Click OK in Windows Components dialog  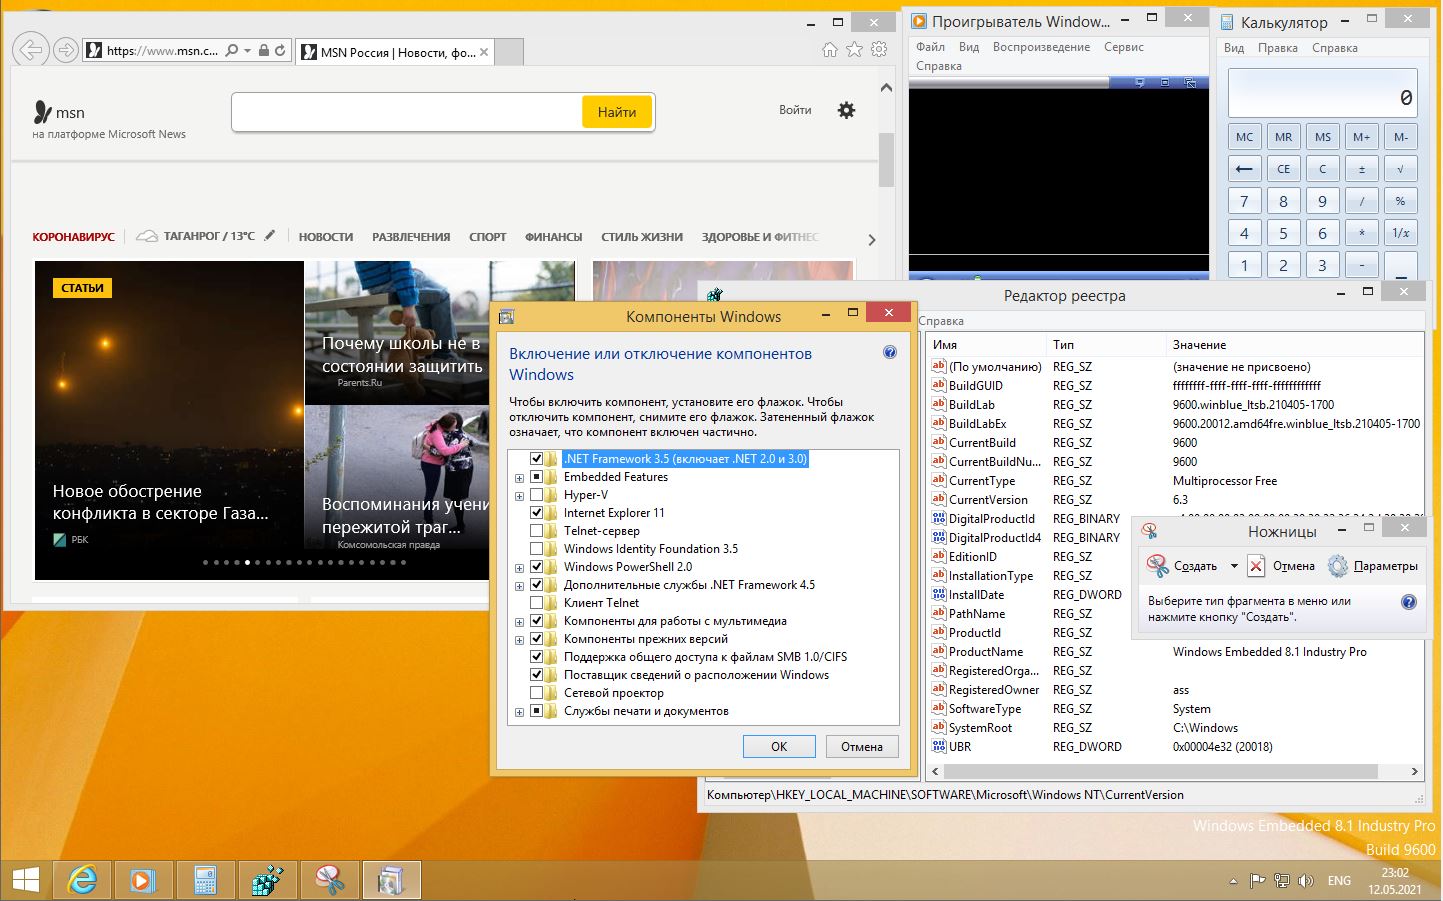pos(779,747)
